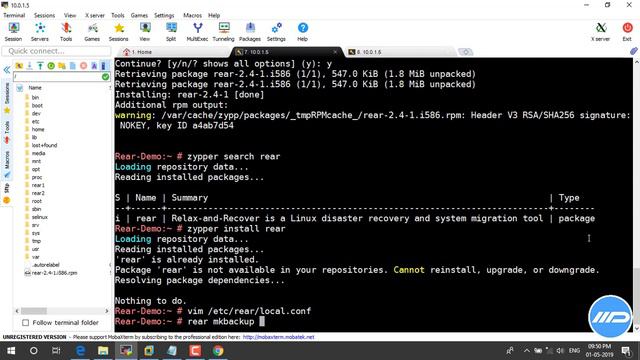Click the red Exit power icon
640x360 pixels.
(627, 32)
